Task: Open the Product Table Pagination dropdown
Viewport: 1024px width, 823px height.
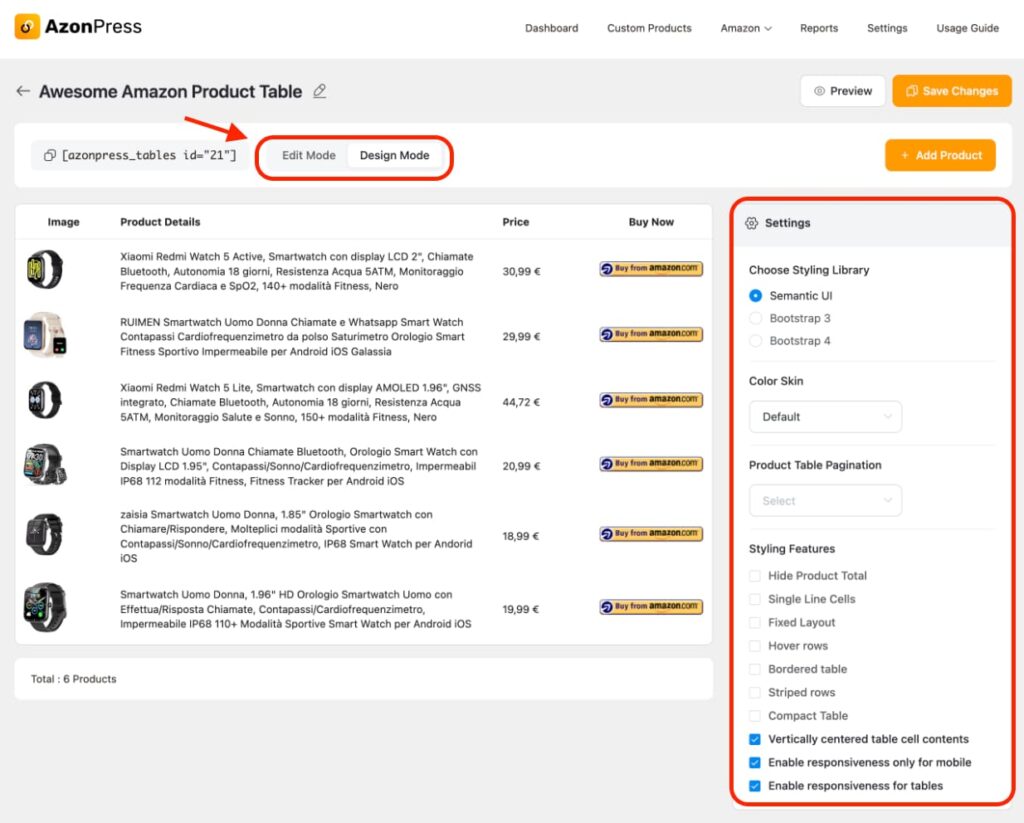Action: pos(825,501)
